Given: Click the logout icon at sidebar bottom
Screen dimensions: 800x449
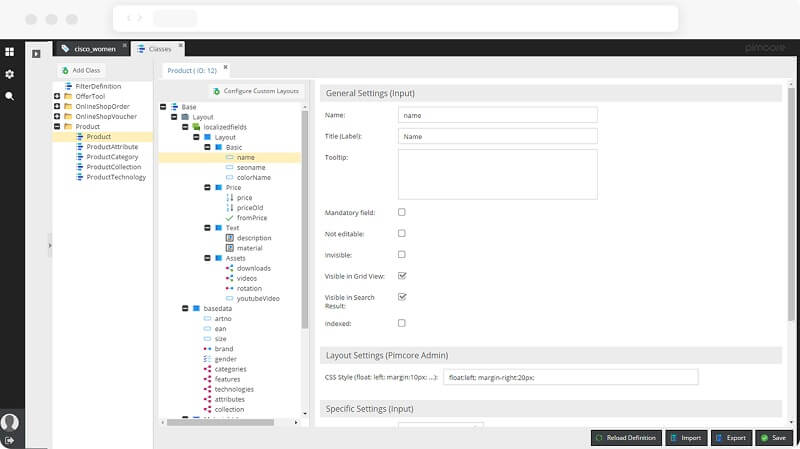Looking at the screenshot, I should pyautogui.click(x=9, y=440).
